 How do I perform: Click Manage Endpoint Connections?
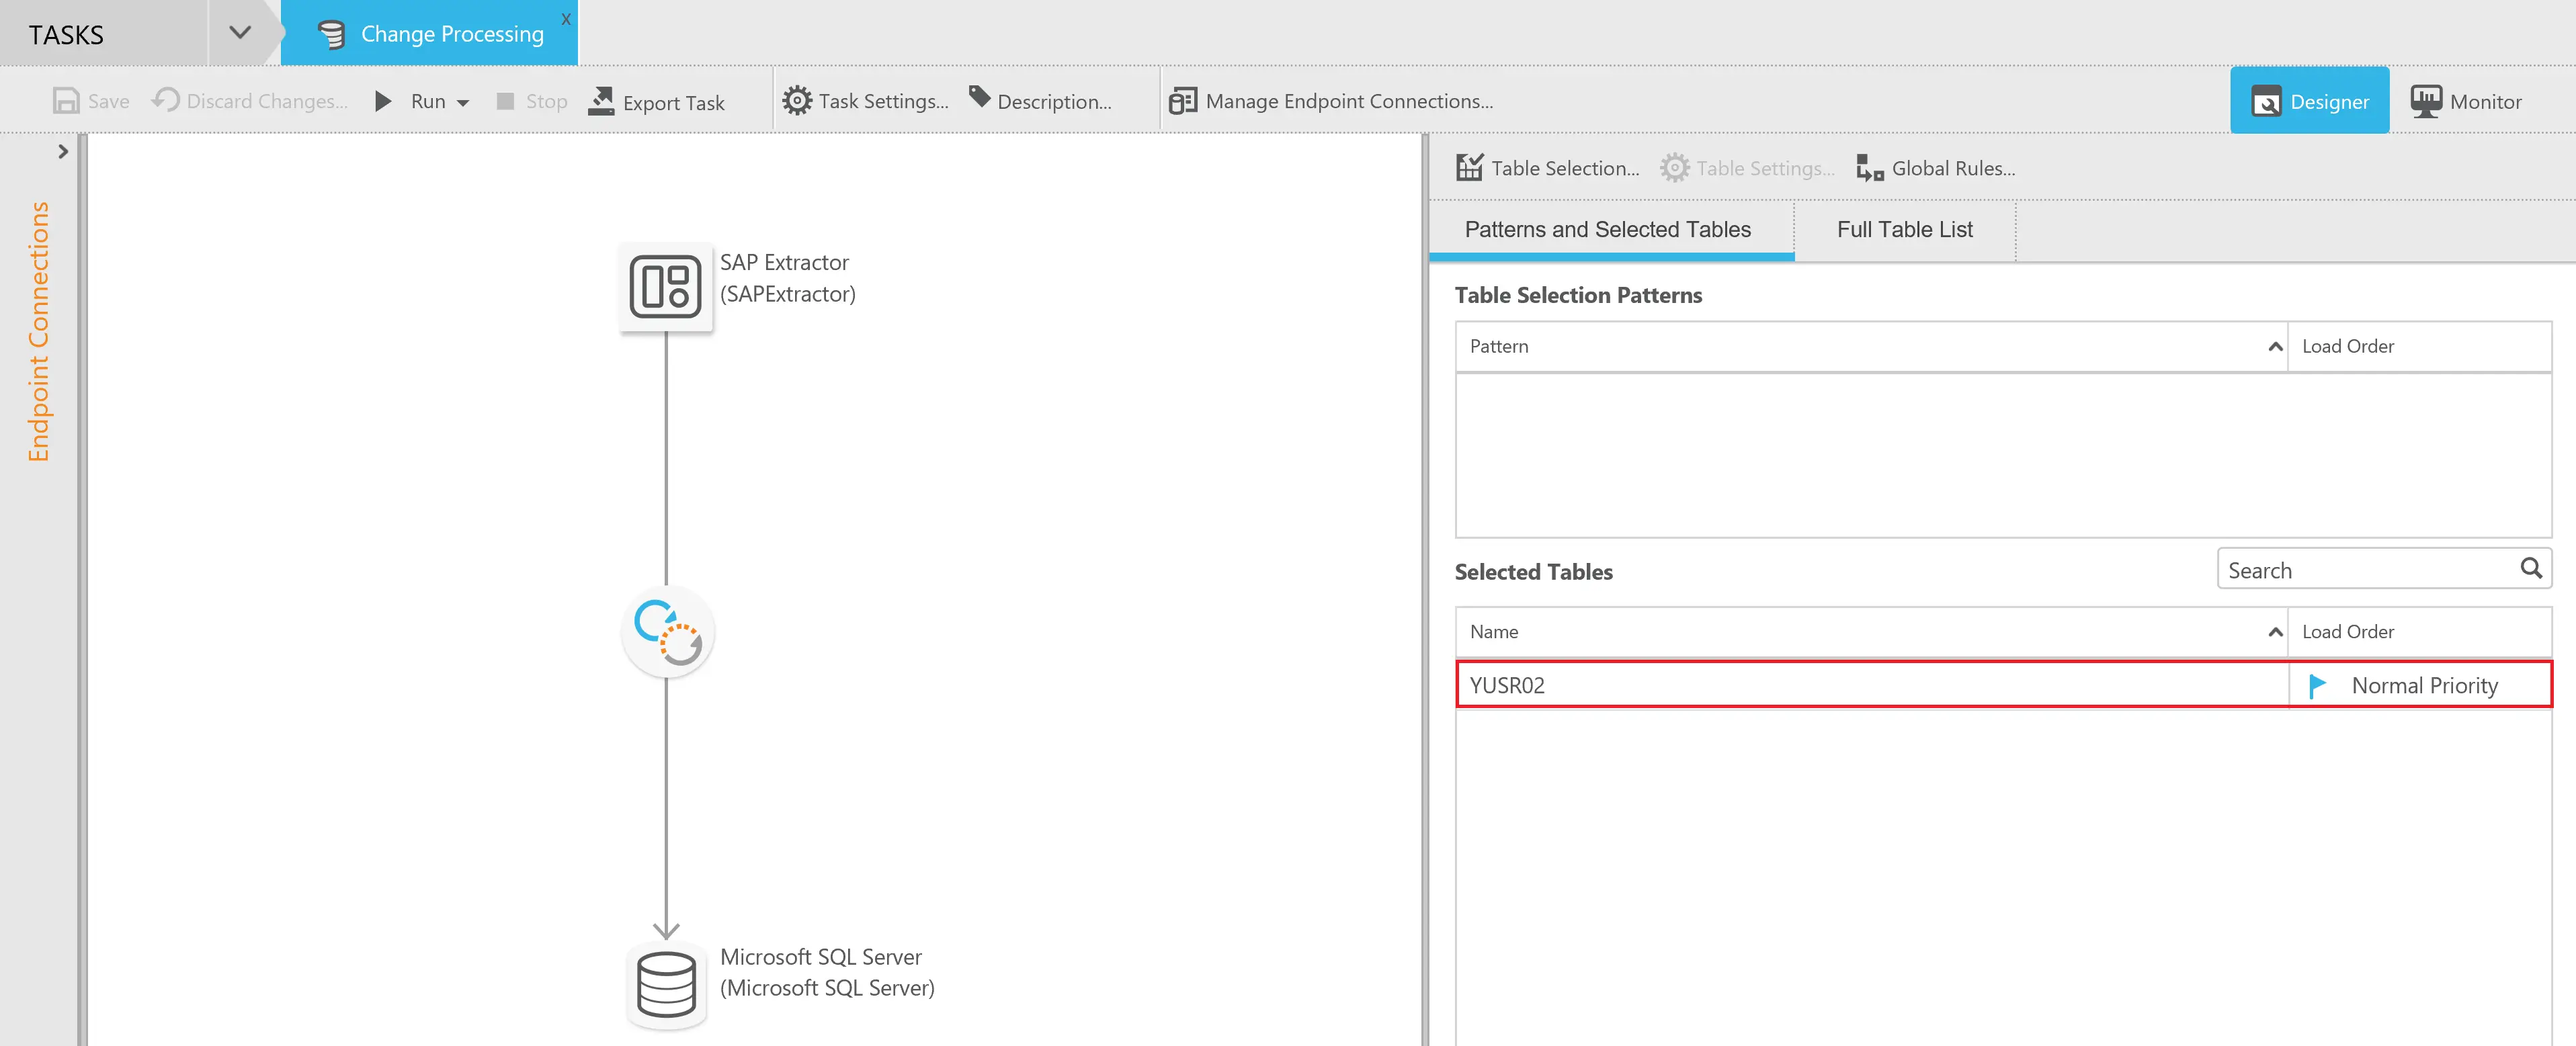coord(1331,101)
